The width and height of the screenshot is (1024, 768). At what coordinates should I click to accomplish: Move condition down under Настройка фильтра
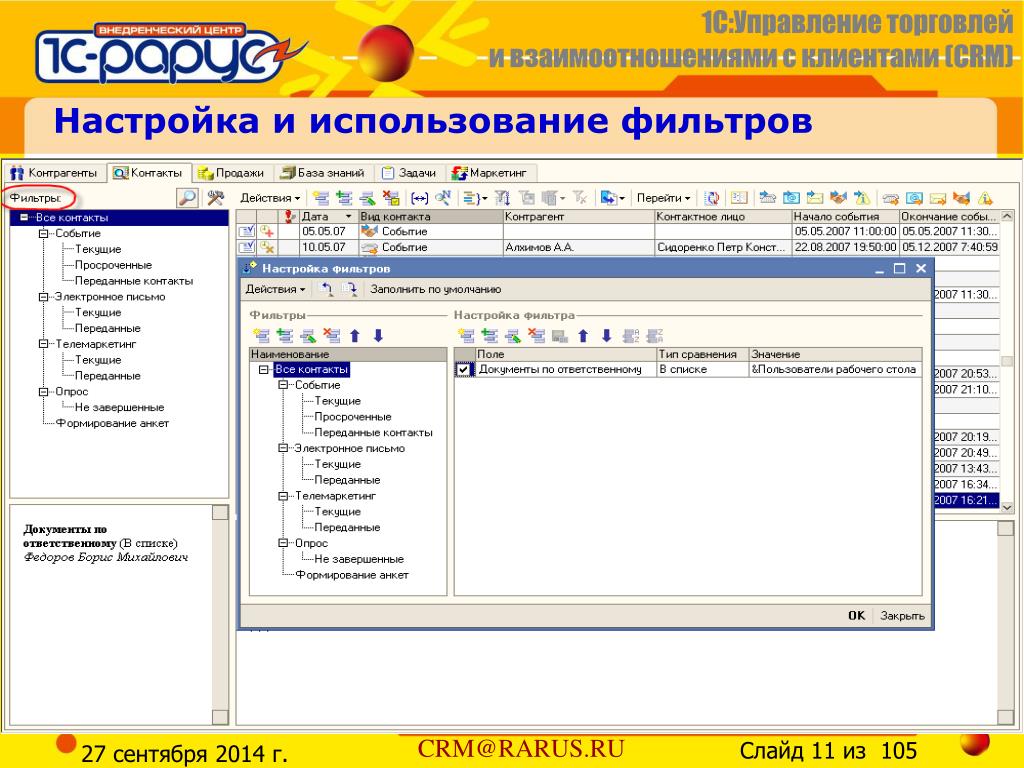pyautogui.click(x=606, y=336)
